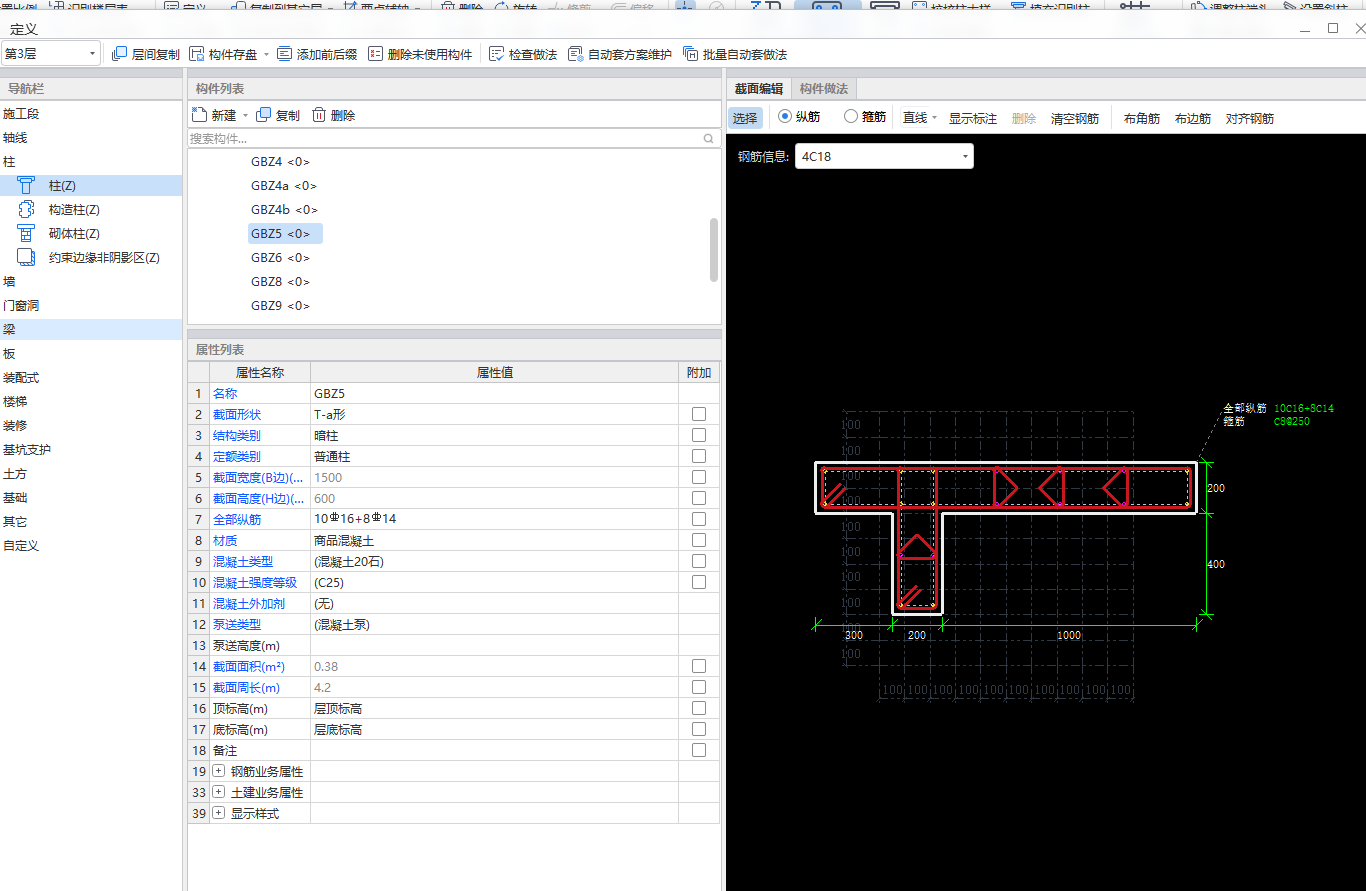Toggle 附加 checkbox for 混凝土强度等级 row
Viewport: 1366px width, 891px height.
pyautogui.click(x=699, y=582)
